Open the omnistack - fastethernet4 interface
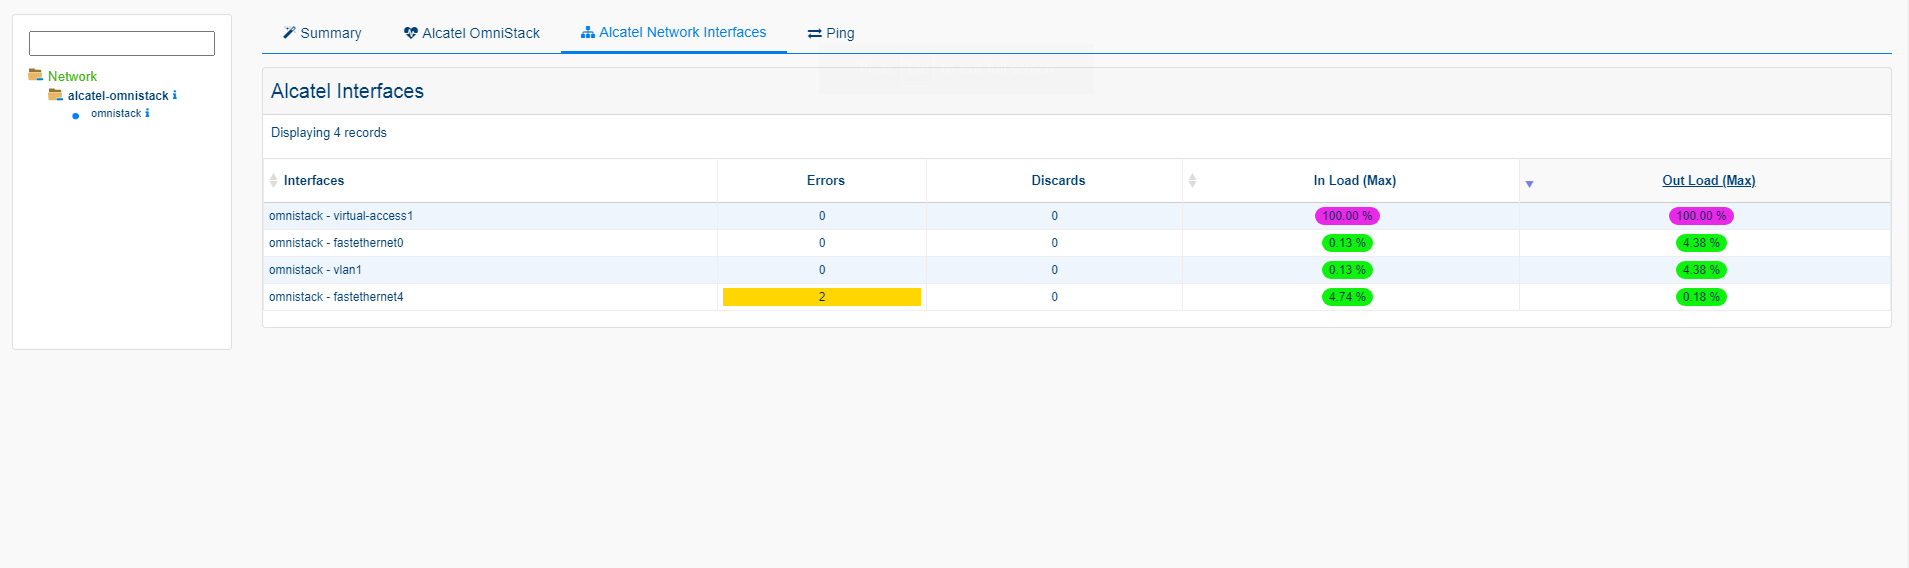The width and height of the screenshot is (1909, 568). point(336,297)
